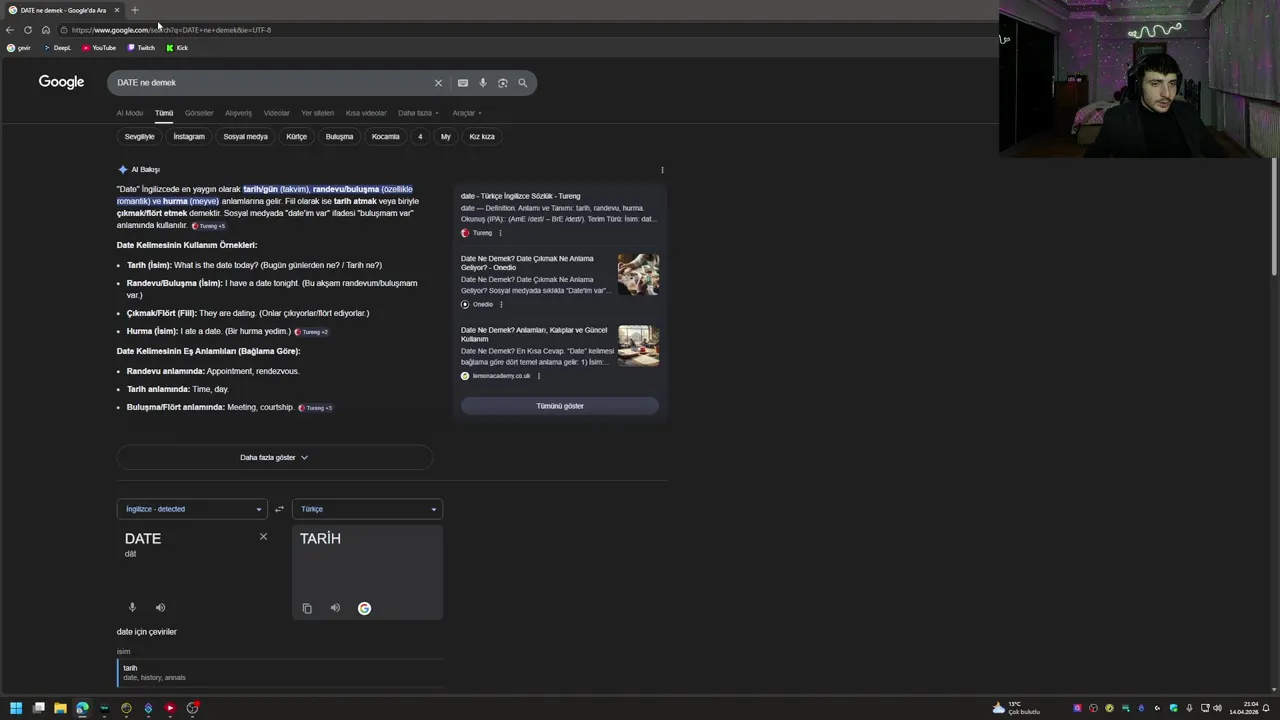This screenshot has width=1280, height=720.
Task: Click the page vertical scrollbar
Action: (1273, 215)
